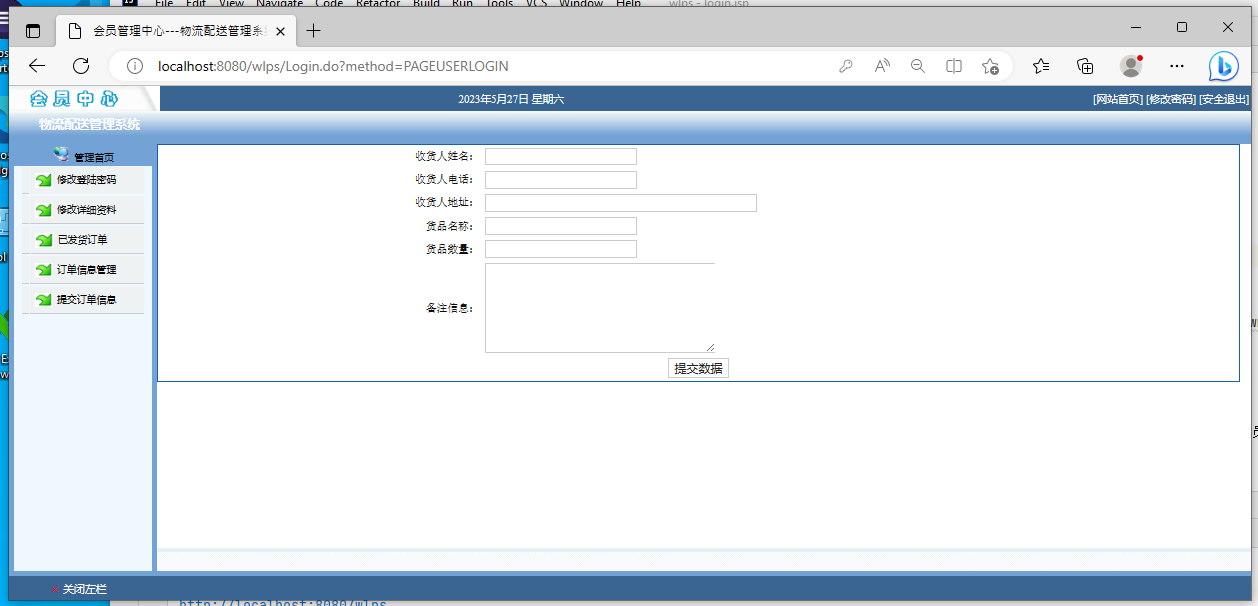1258x606 pixels.
Task: Open 订单信息管理 menu item
Action: (x=86, y=270)
